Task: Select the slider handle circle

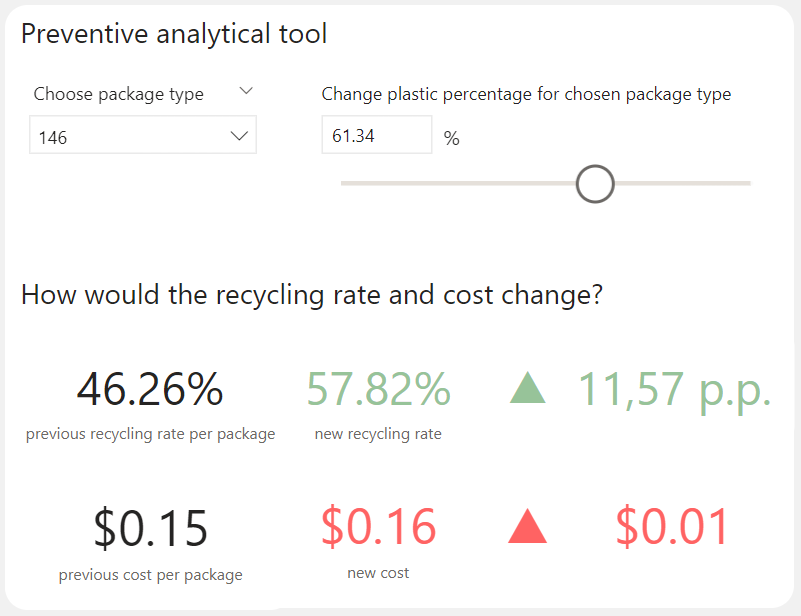Action: (x=595, y=184)
